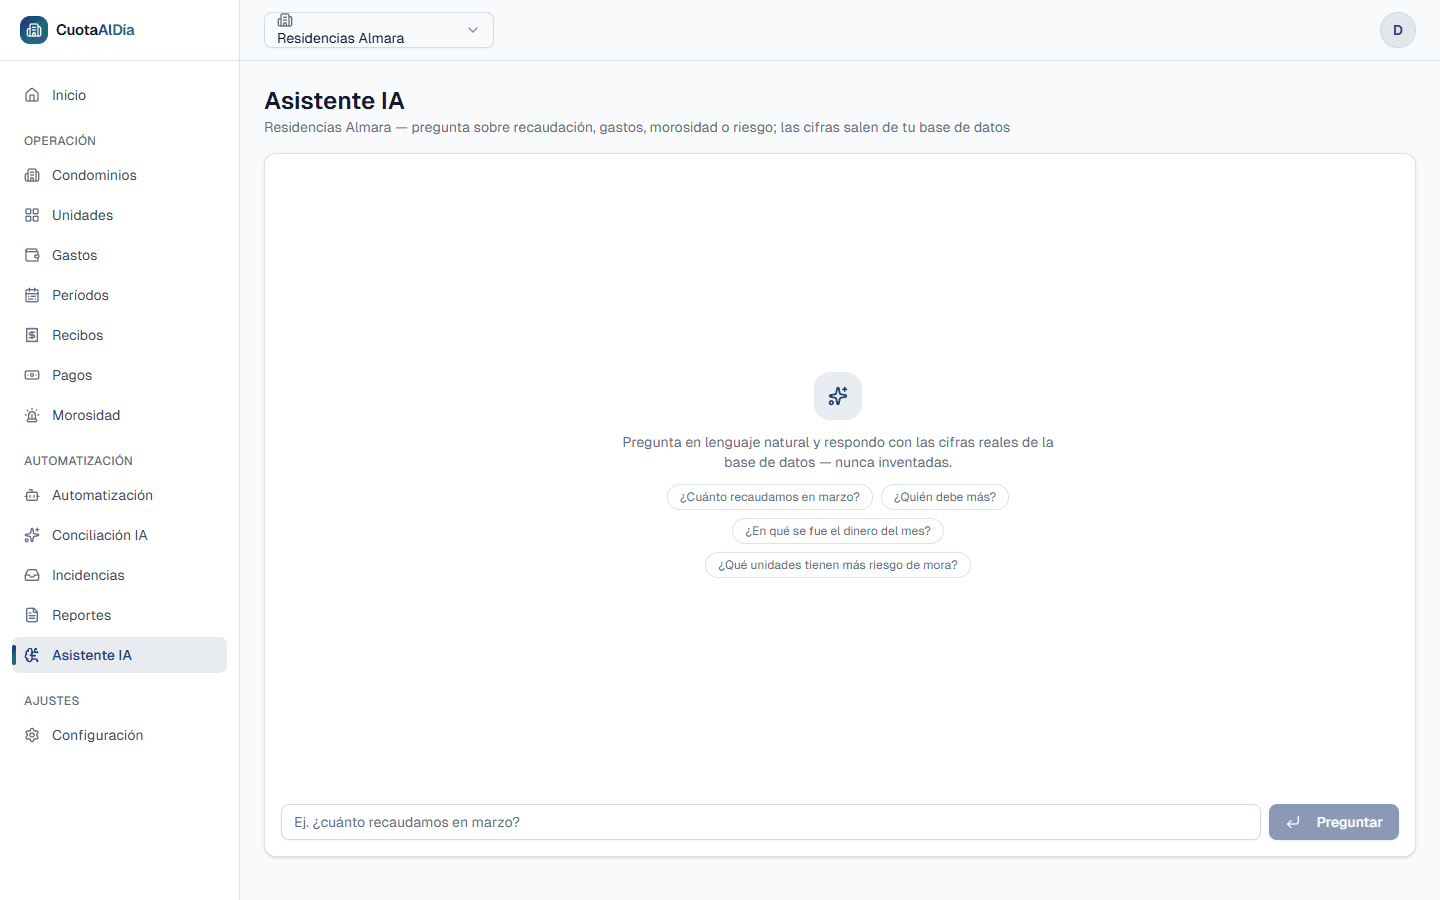1440x900 pixels.
Task: Click the AJUSTES section label
Action: (x=52, y=701)
